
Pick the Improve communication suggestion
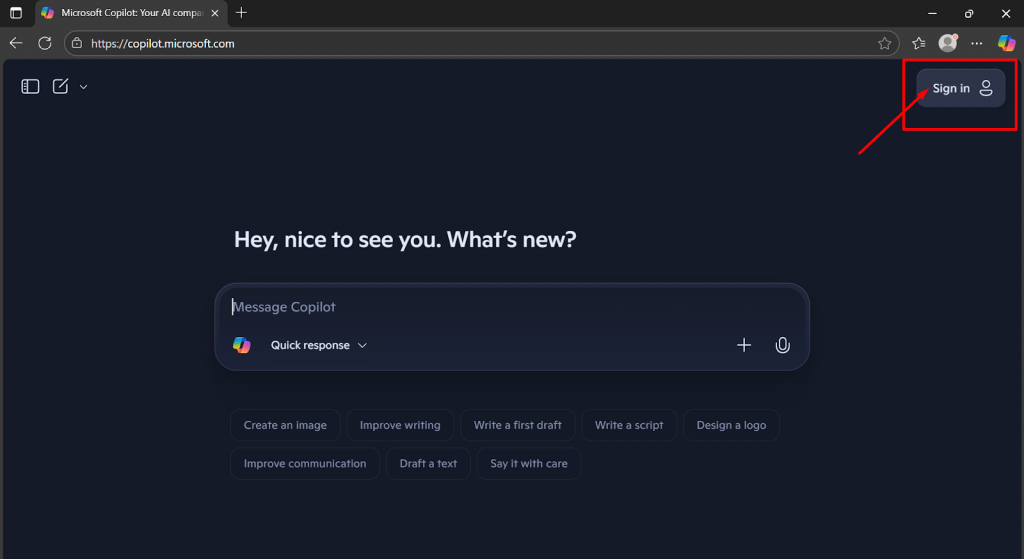(305, 464)
